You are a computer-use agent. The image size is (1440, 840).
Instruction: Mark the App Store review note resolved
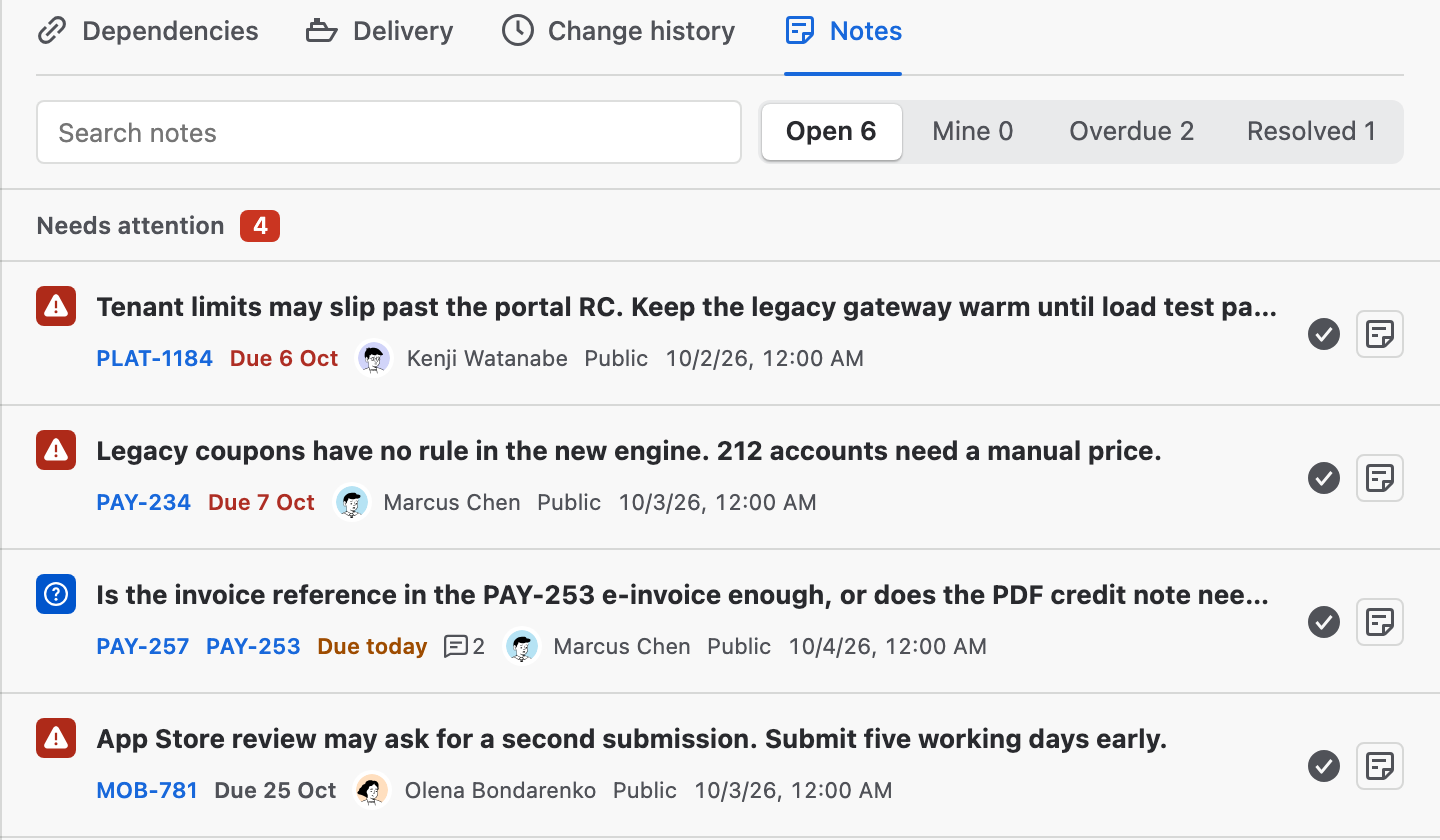[x=1324, y=766]
